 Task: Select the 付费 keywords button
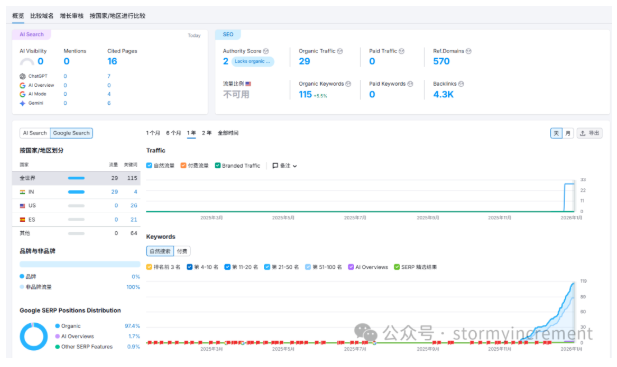coord(182,251)
